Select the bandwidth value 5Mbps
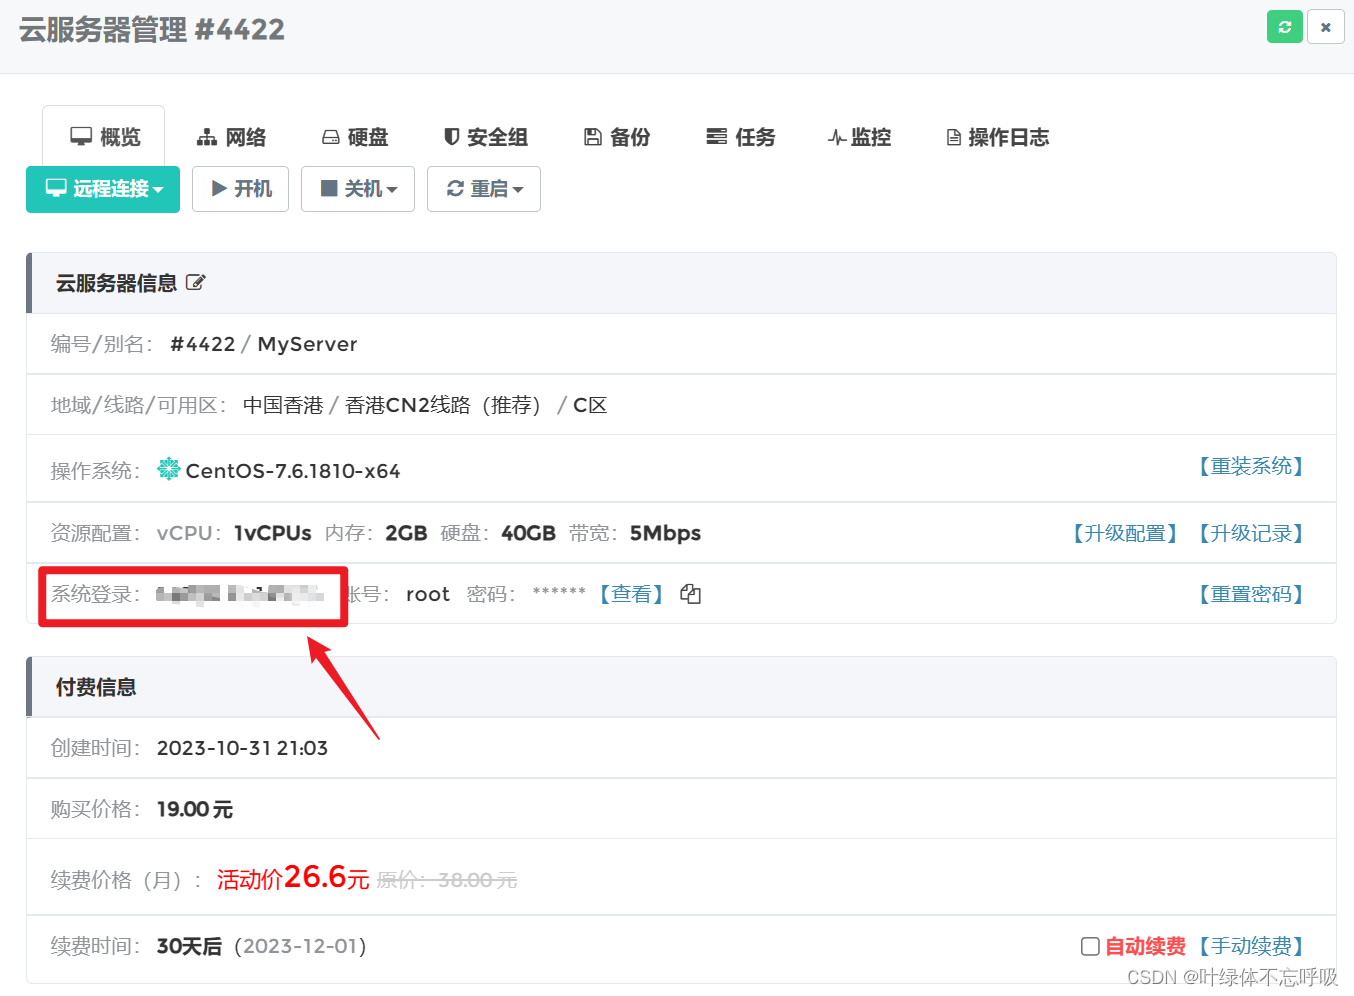Viewport: 1354px width, 996px height. (665, 533)
